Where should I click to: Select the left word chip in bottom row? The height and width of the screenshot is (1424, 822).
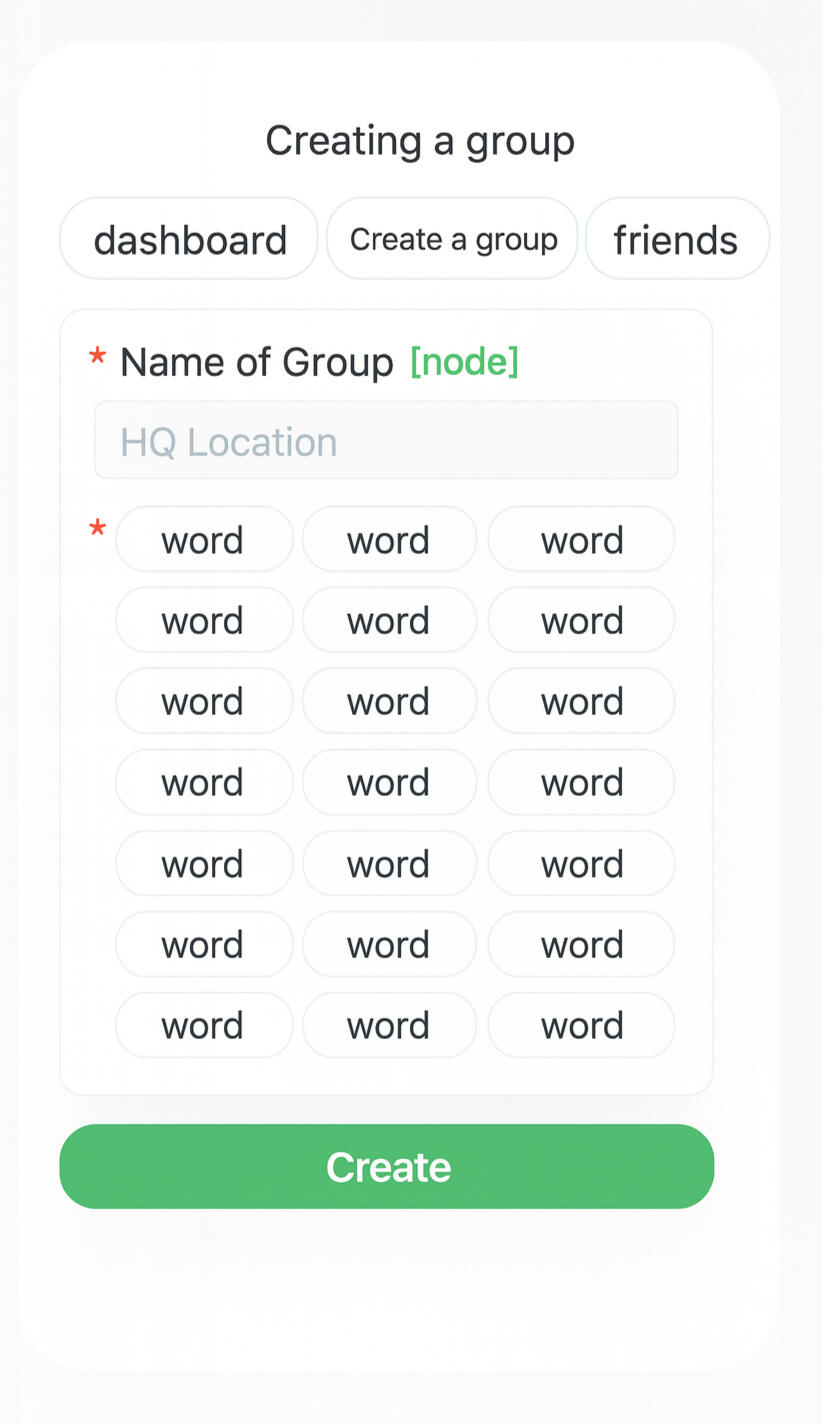point(204,1025)
